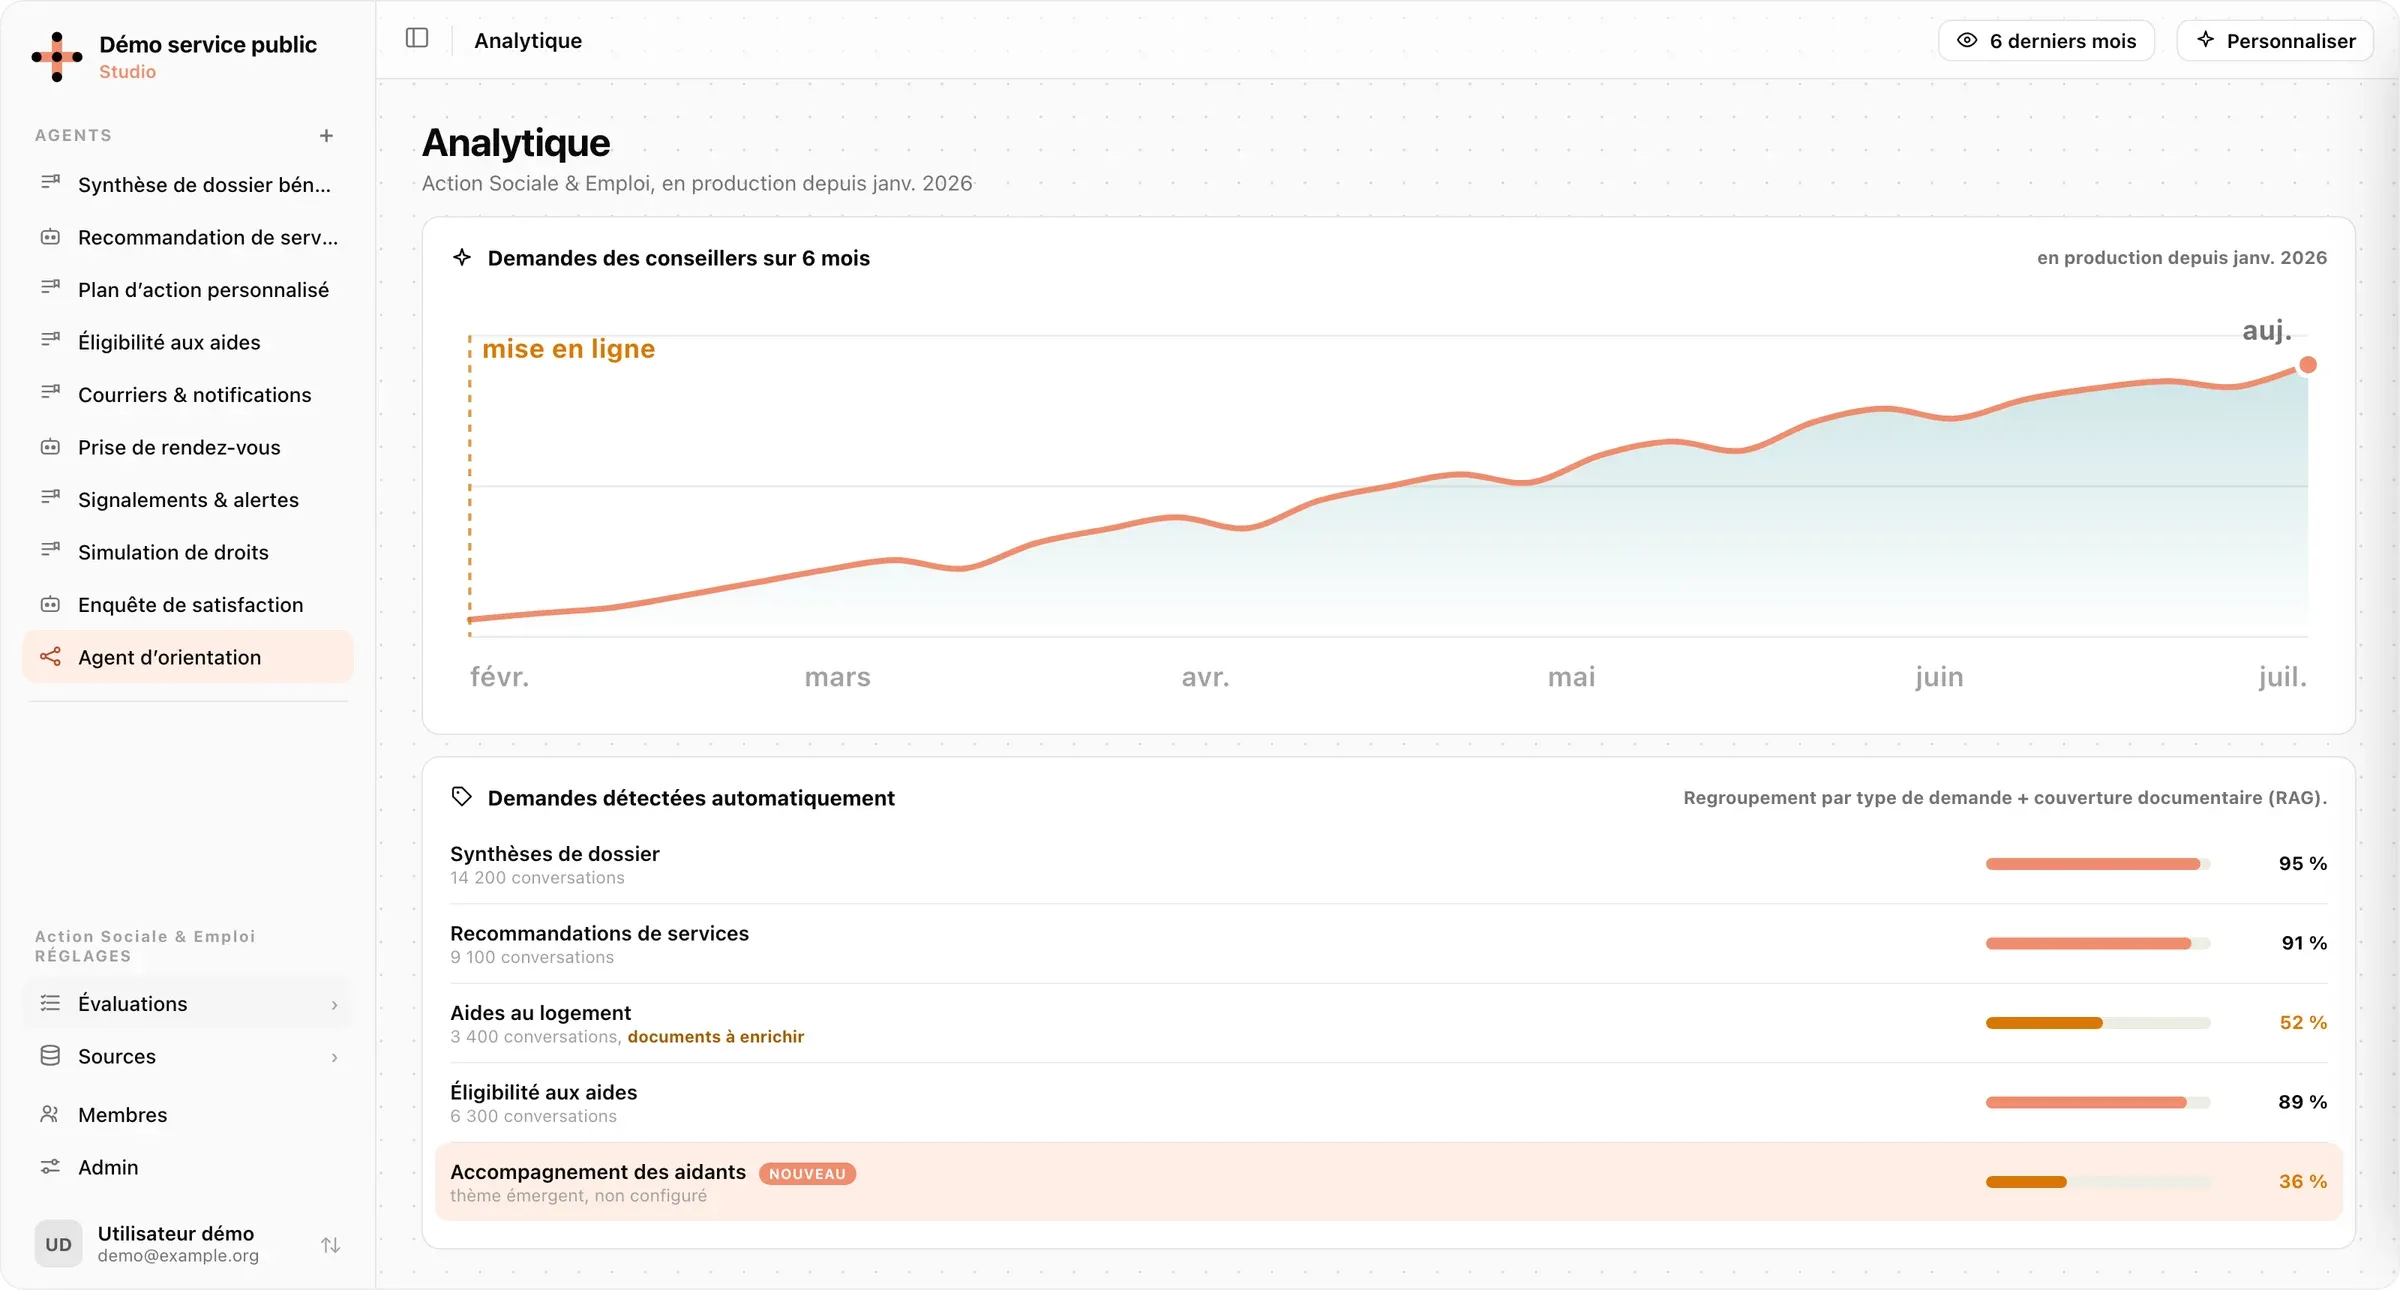Click tag icon next to Demandes détectées

[462, 797]
